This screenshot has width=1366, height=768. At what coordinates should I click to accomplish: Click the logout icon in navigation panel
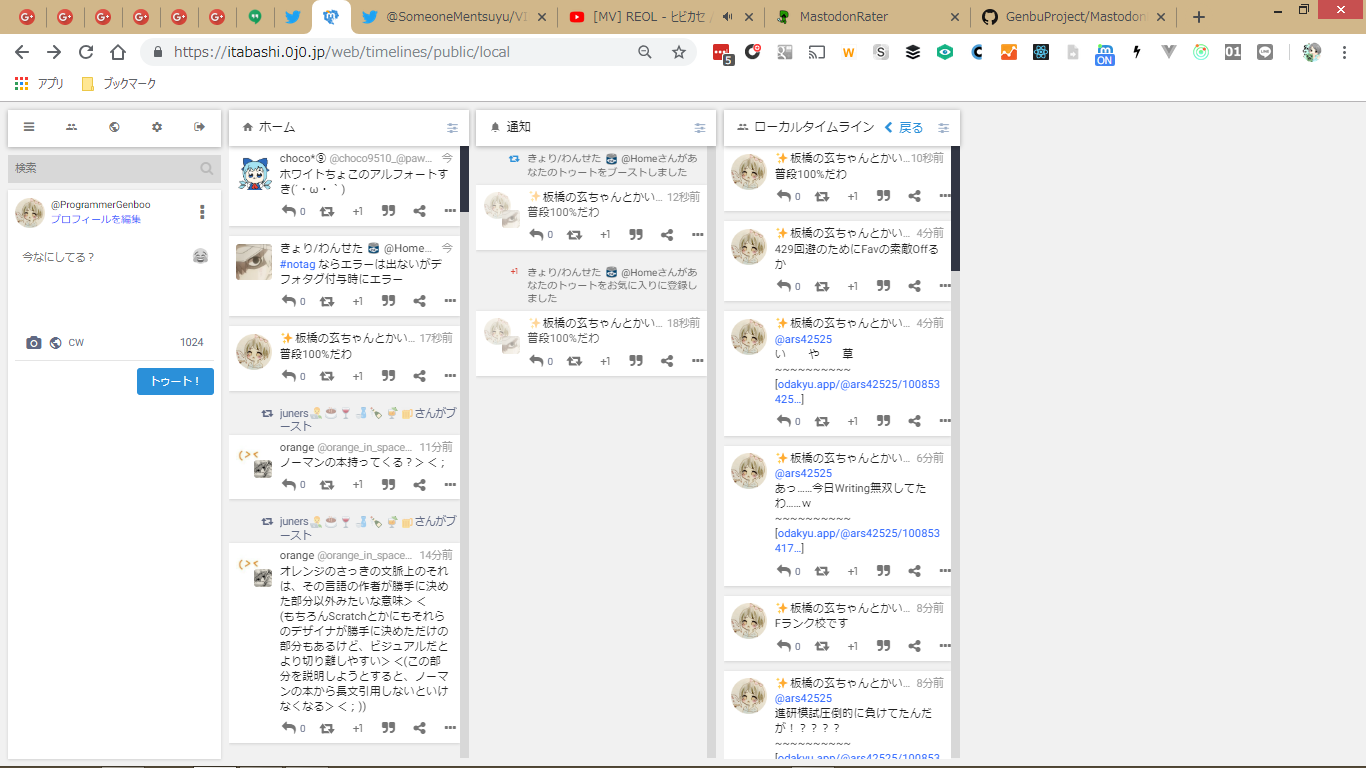coord(199,127)
